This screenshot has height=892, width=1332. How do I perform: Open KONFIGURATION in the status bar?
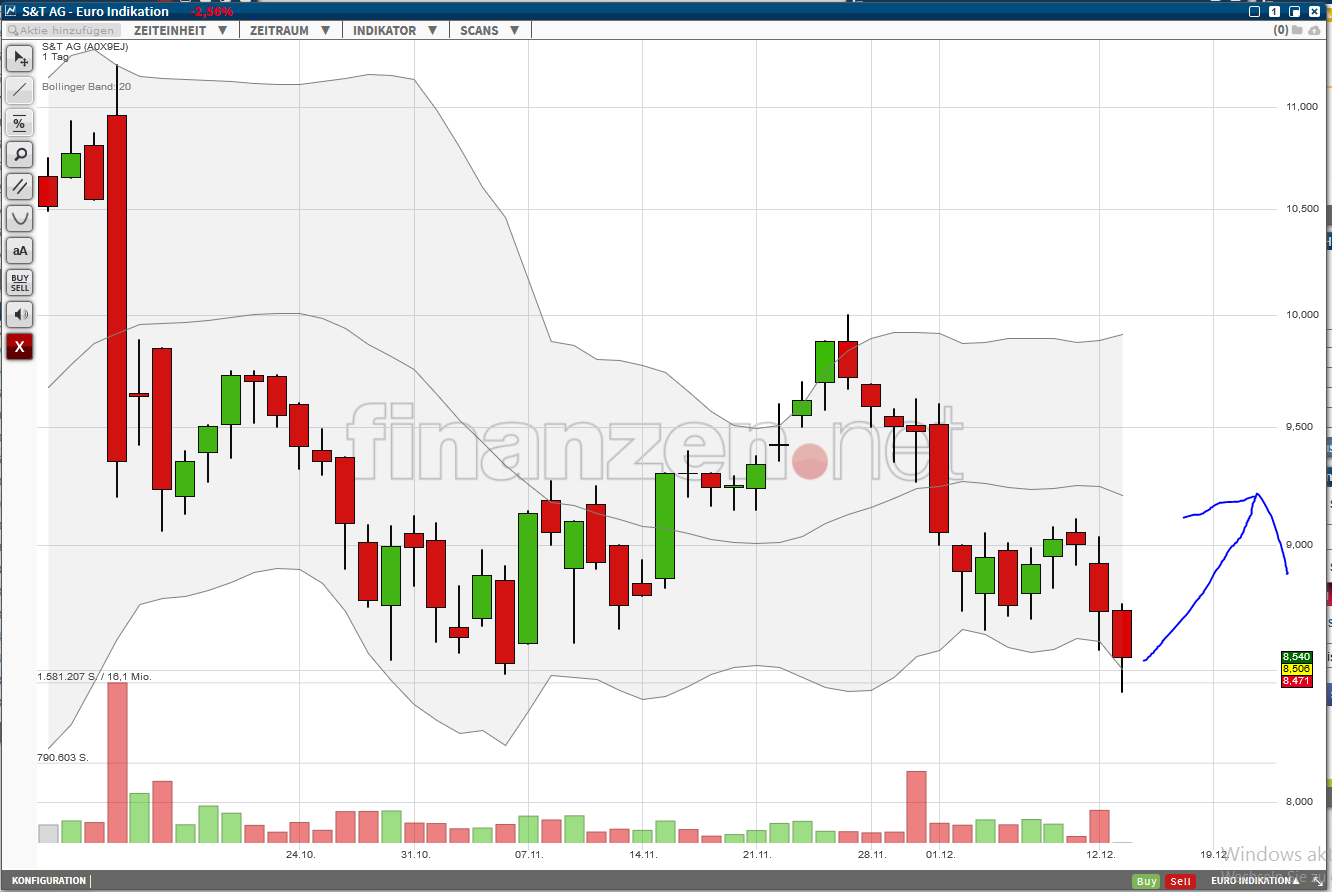(x=48, y=881)
